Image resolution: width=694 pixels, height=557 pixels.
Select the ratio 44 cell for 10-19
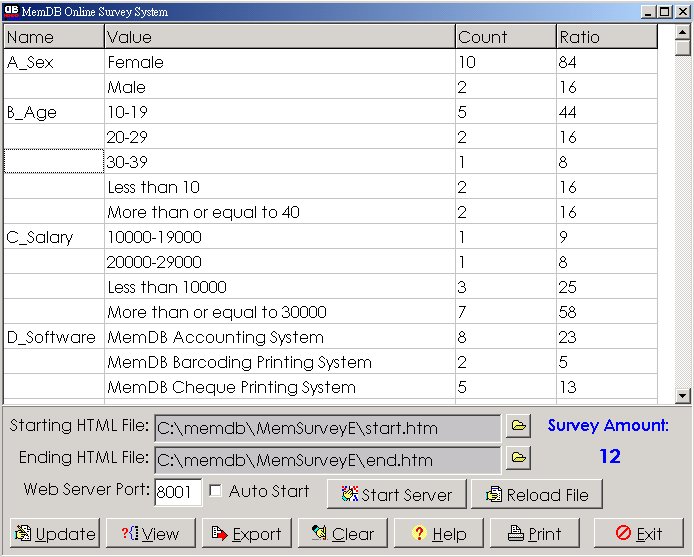click(x=607, y=112)
